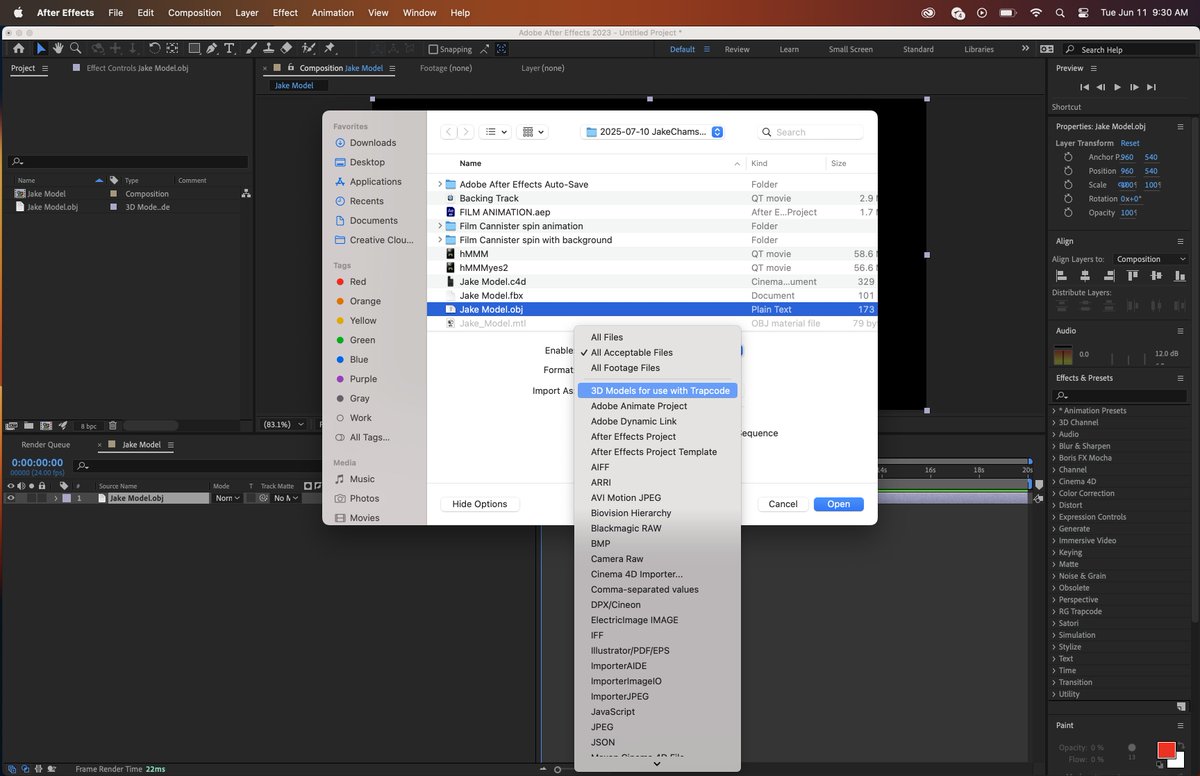Expand RG Trapcode effects category
The width and height of the screenshot is (1200, 776).
click(x=1054, y=611)
